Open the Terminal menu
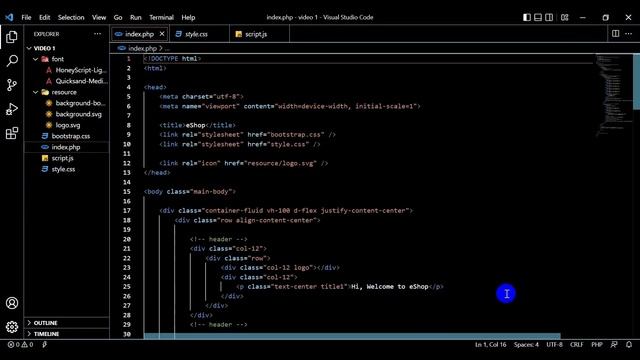640x360 pixels. (x=161, y=17)
